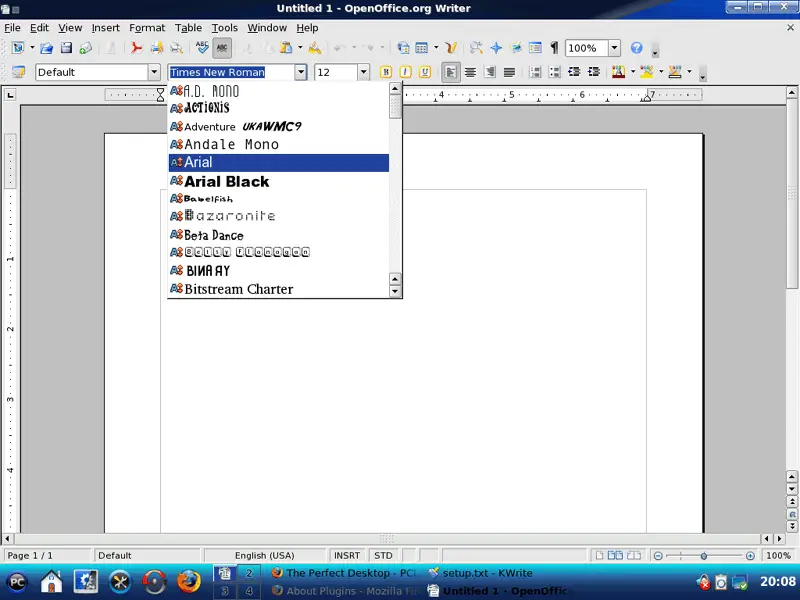Increase paragraph indent

(x=594, y=72)
